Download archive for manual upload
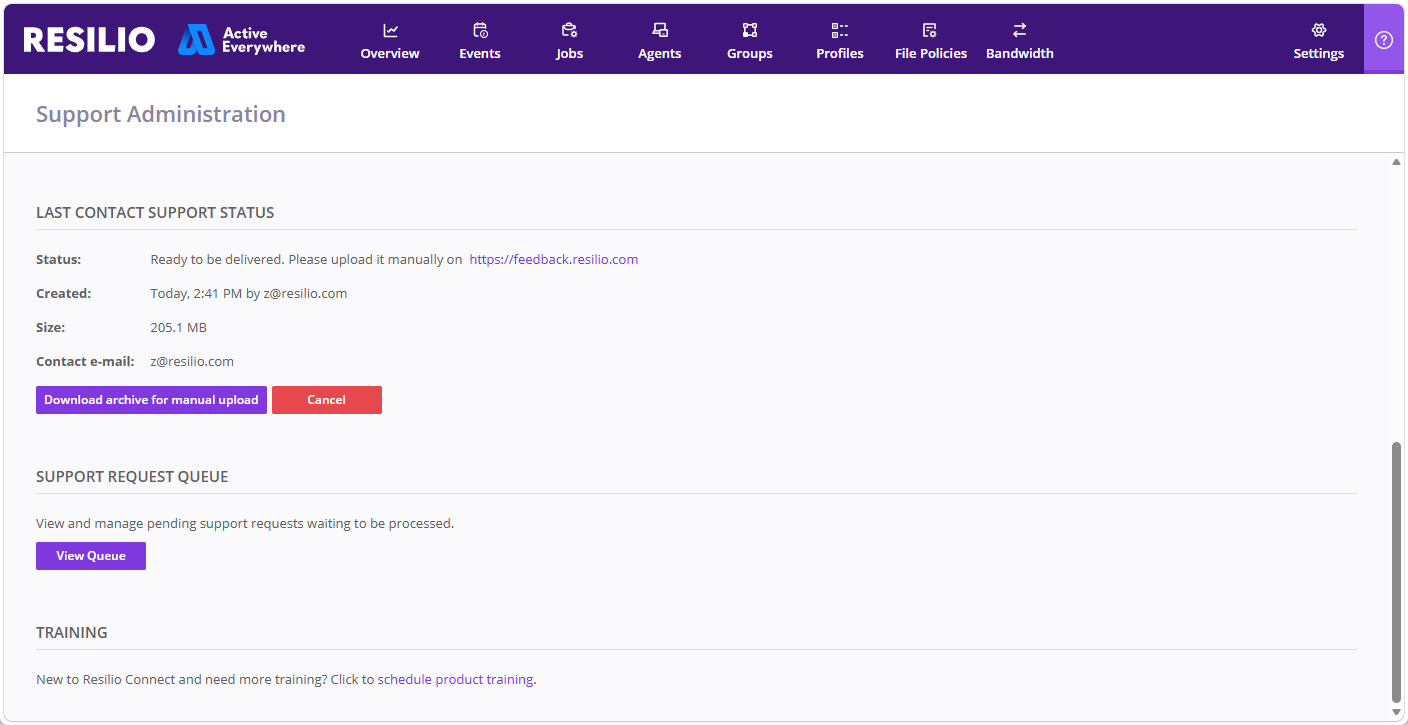 click(151, 400)
